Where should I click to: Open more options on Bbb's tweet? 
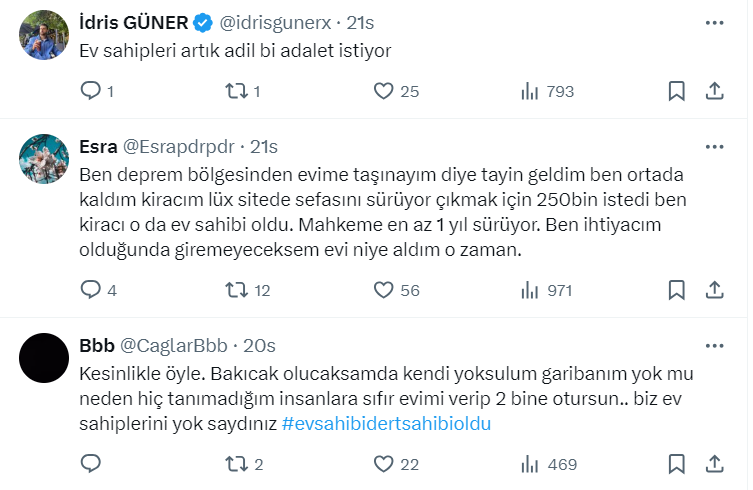coord(715,345)
